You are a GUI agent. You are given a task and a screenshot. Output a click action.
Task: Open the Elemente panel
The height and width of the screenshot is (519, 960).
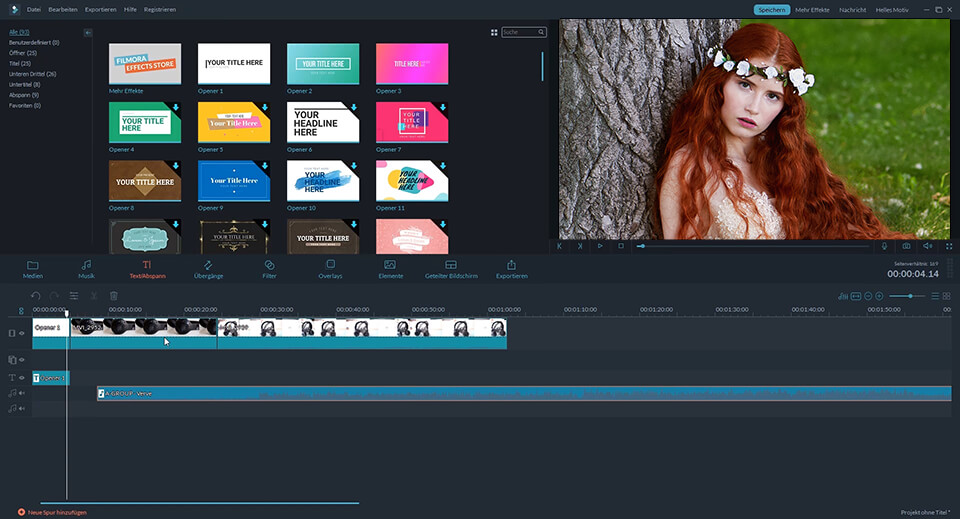(x=390, y=268)
